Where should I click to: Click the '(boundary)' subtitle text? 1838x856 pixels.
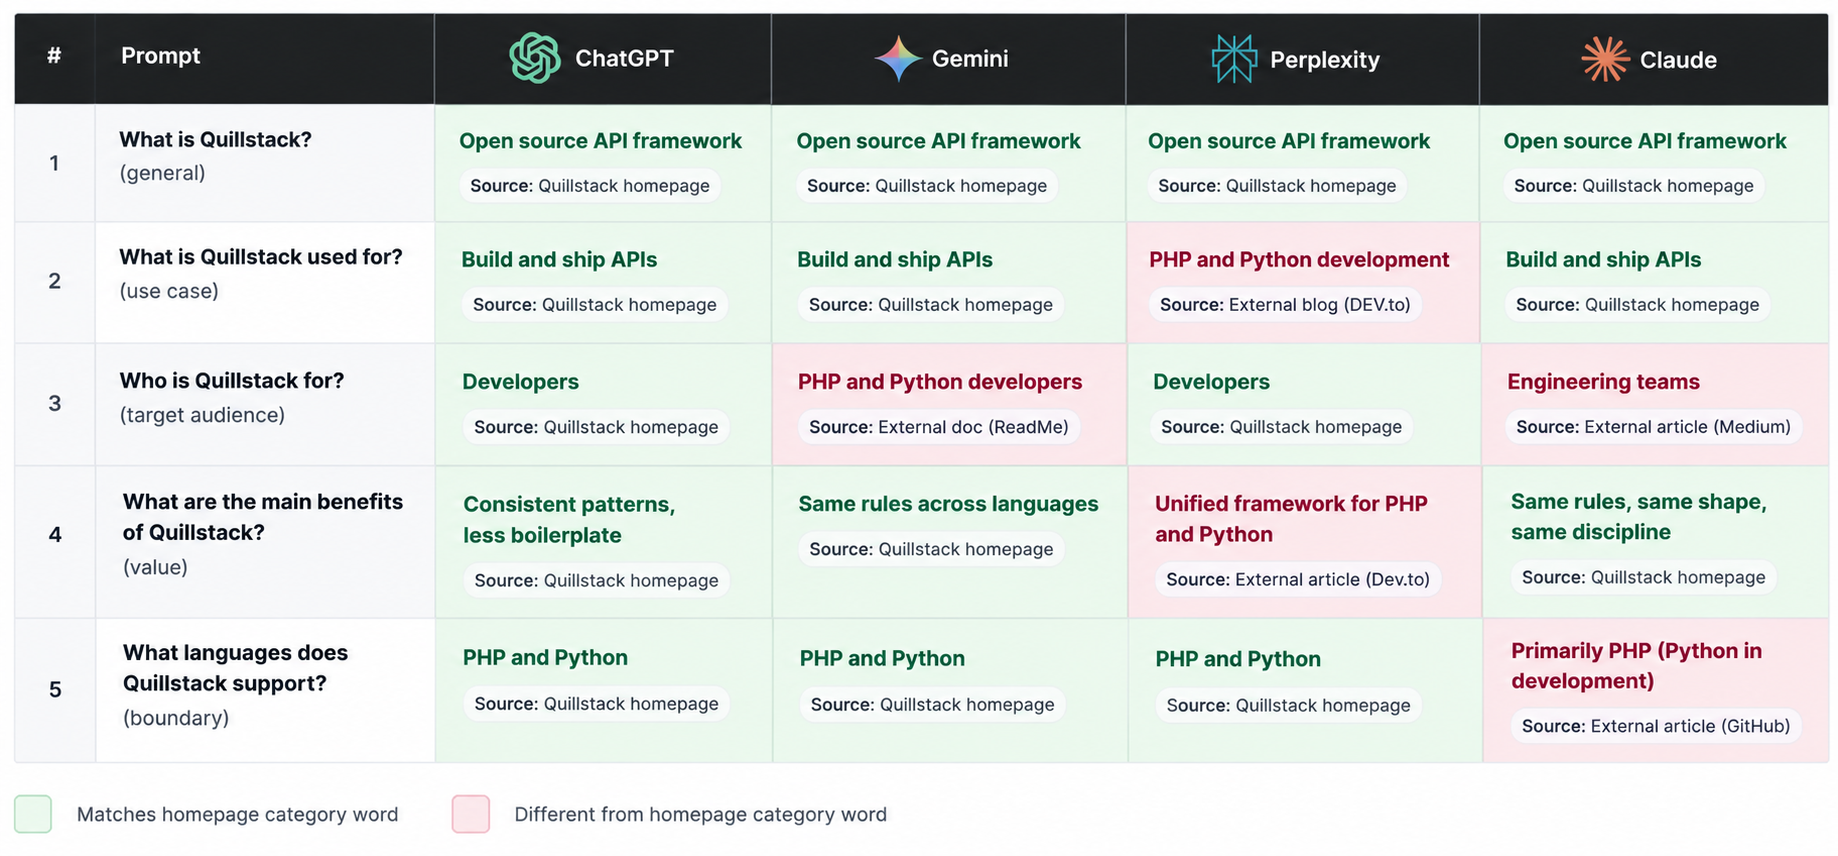[175, 718]
